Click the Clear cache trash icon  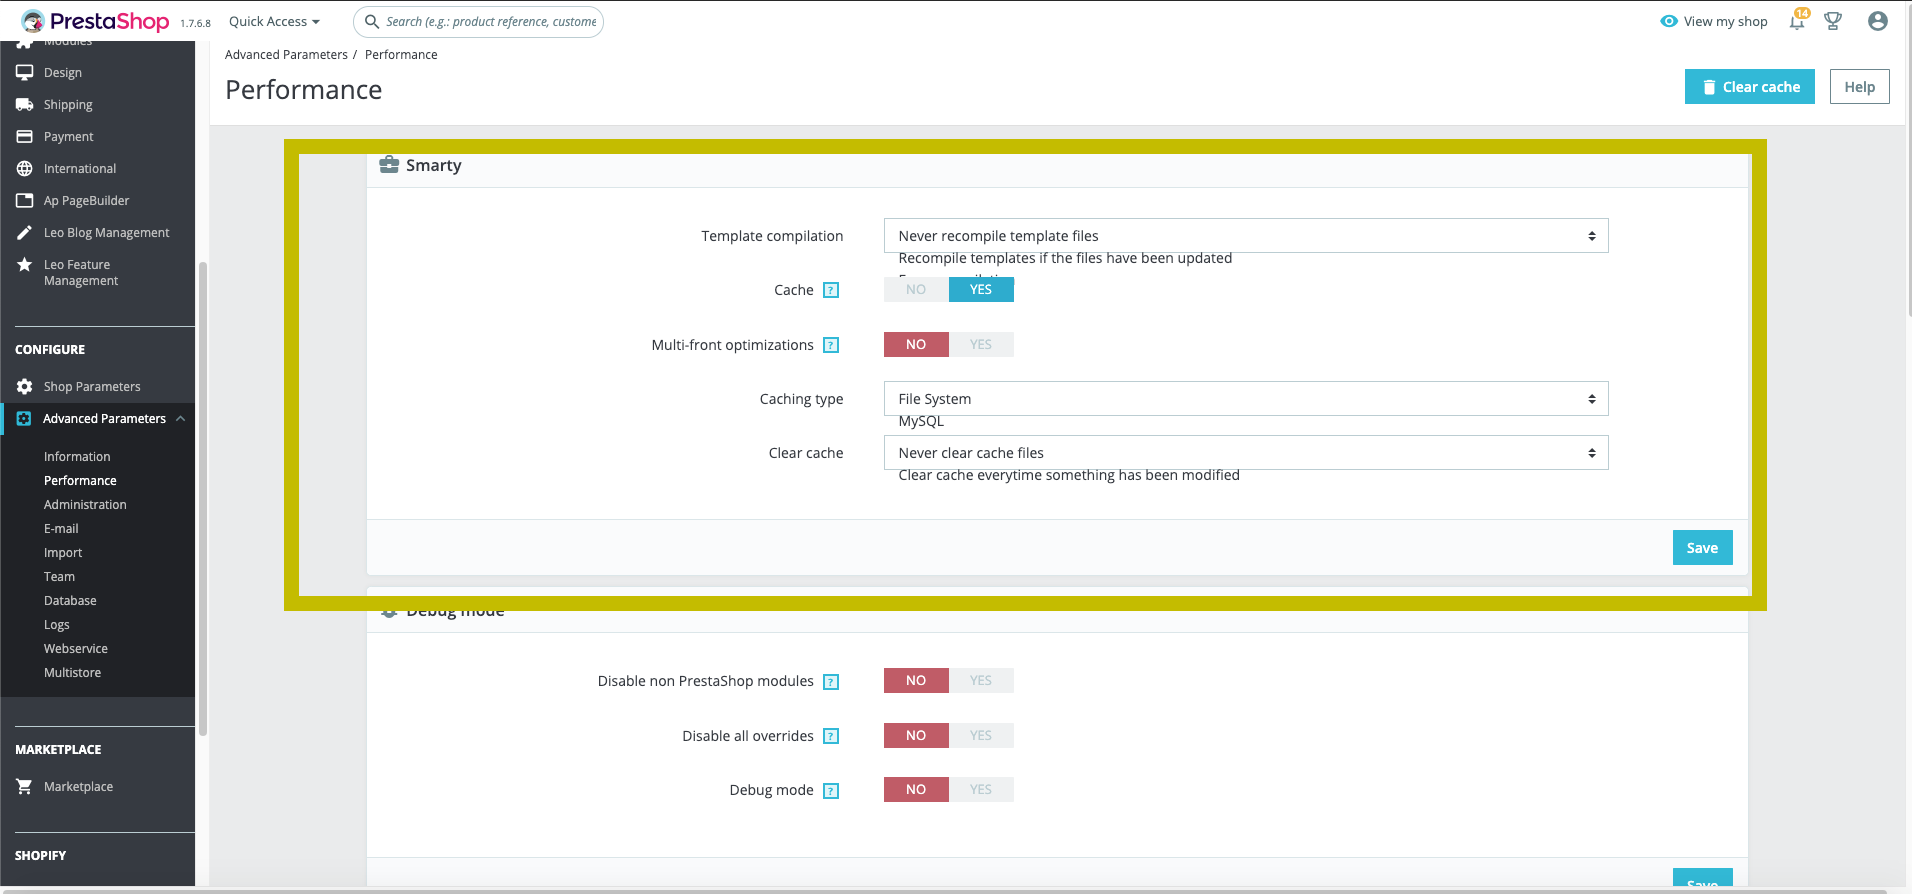(1710, 87)
